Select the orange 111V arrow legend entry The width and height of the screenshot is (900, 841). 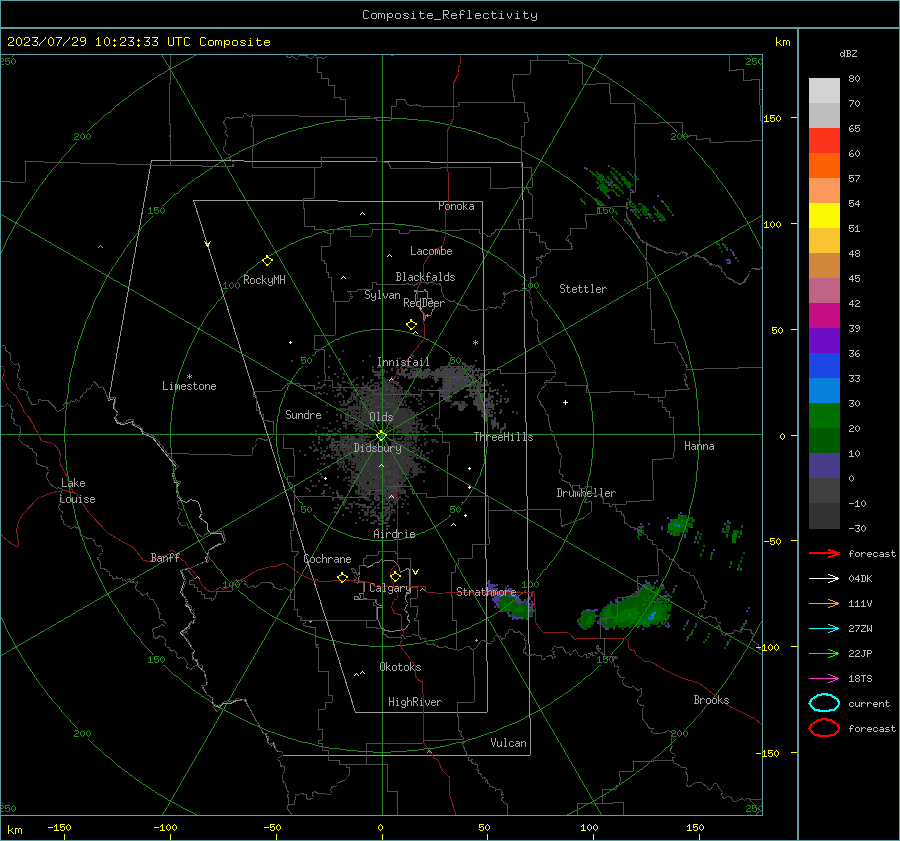[824, 603]
